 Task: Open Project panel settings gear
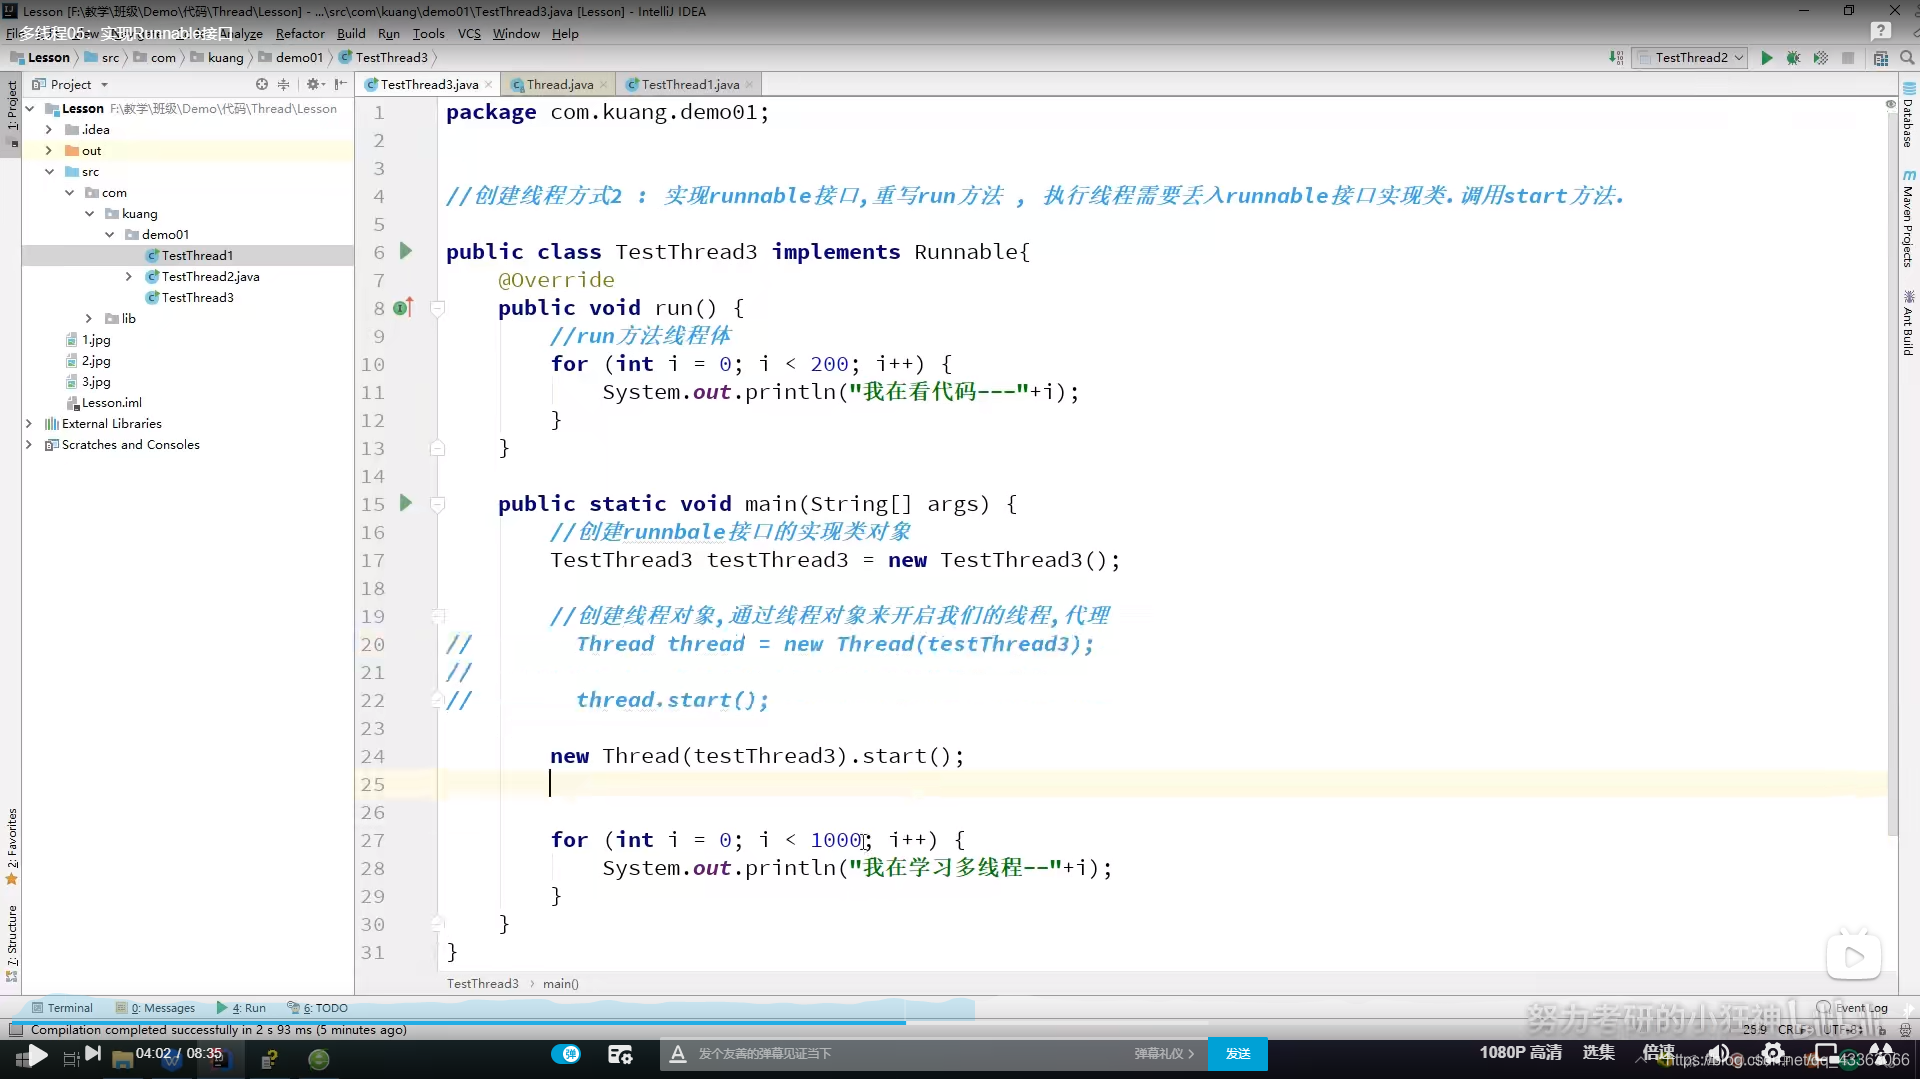click(x=315, y=85)
